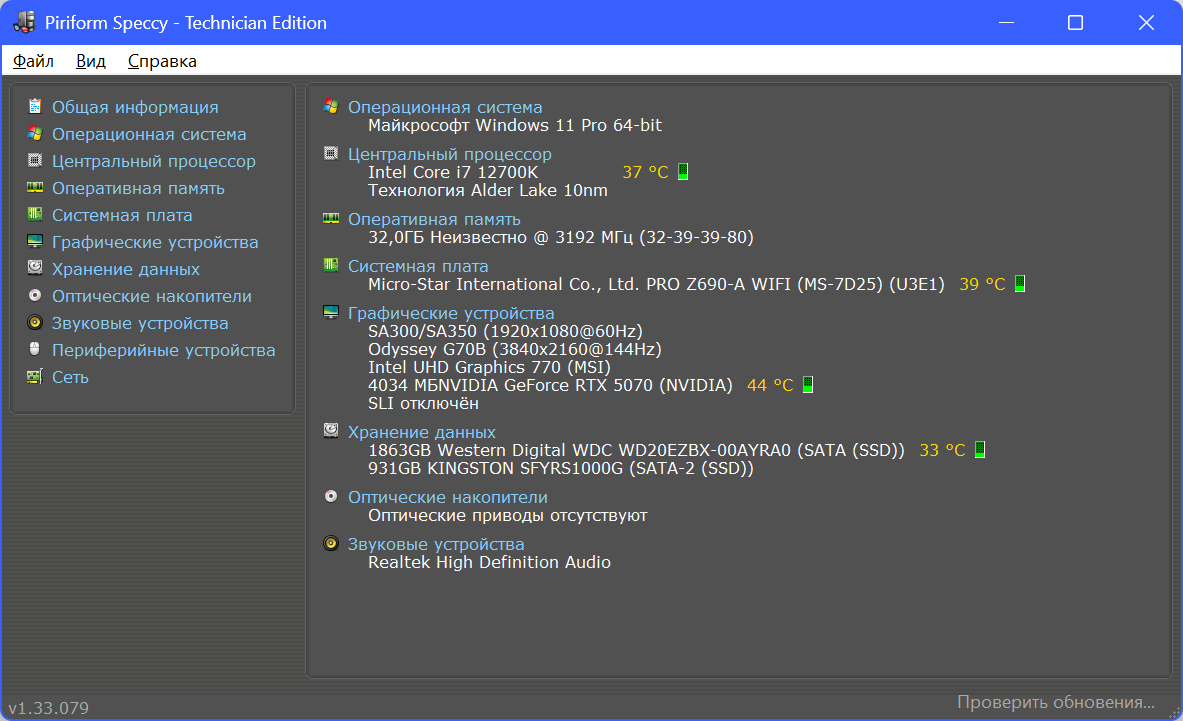
Task: Select Графические устройства in the sidebar
Action: 155,243
